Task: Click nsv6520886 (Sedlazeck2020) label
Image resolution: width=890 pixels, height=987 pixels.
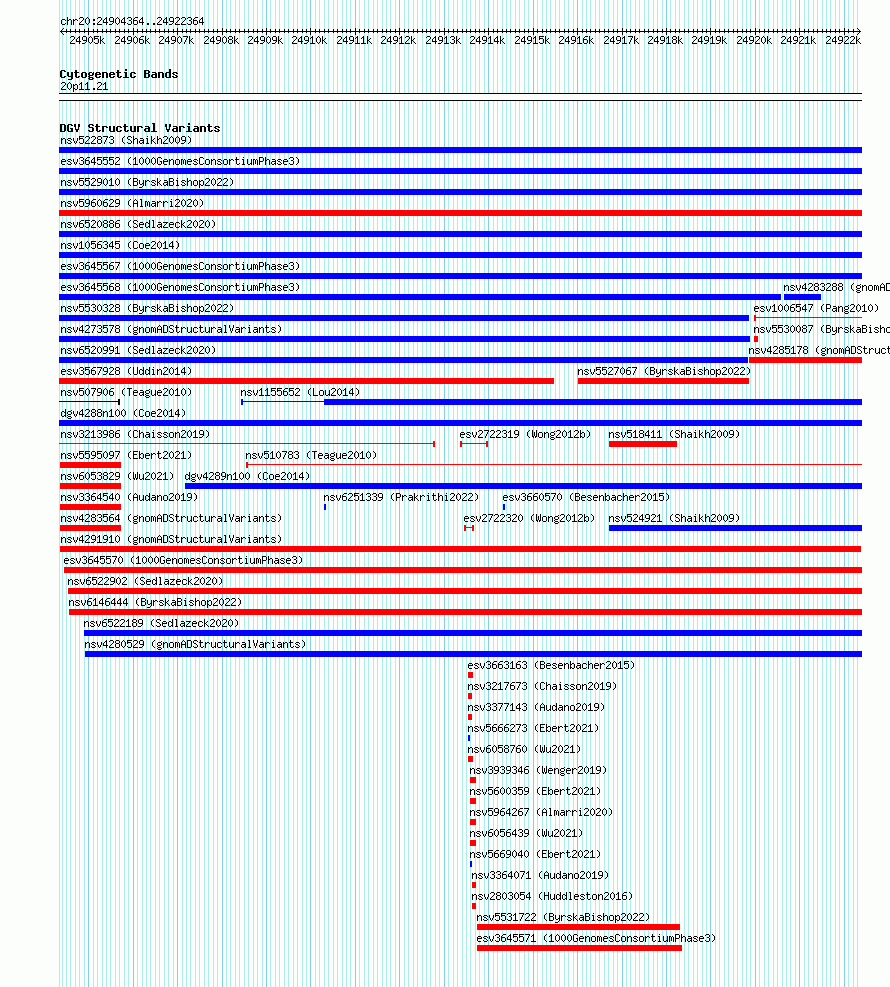Action: (x=138, y=224)
